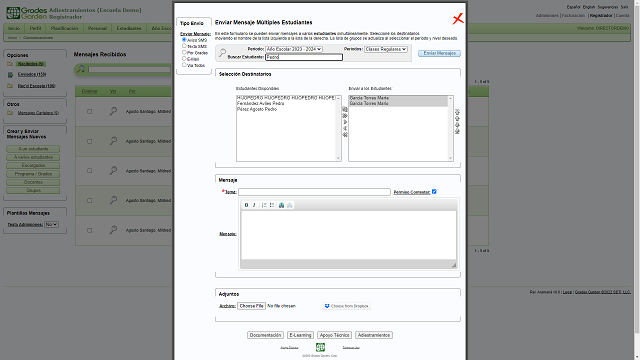The height and width of the screenshot is (360, 640).
Task: Click the double-right arrow to add all students
Action: click(345, 116)
